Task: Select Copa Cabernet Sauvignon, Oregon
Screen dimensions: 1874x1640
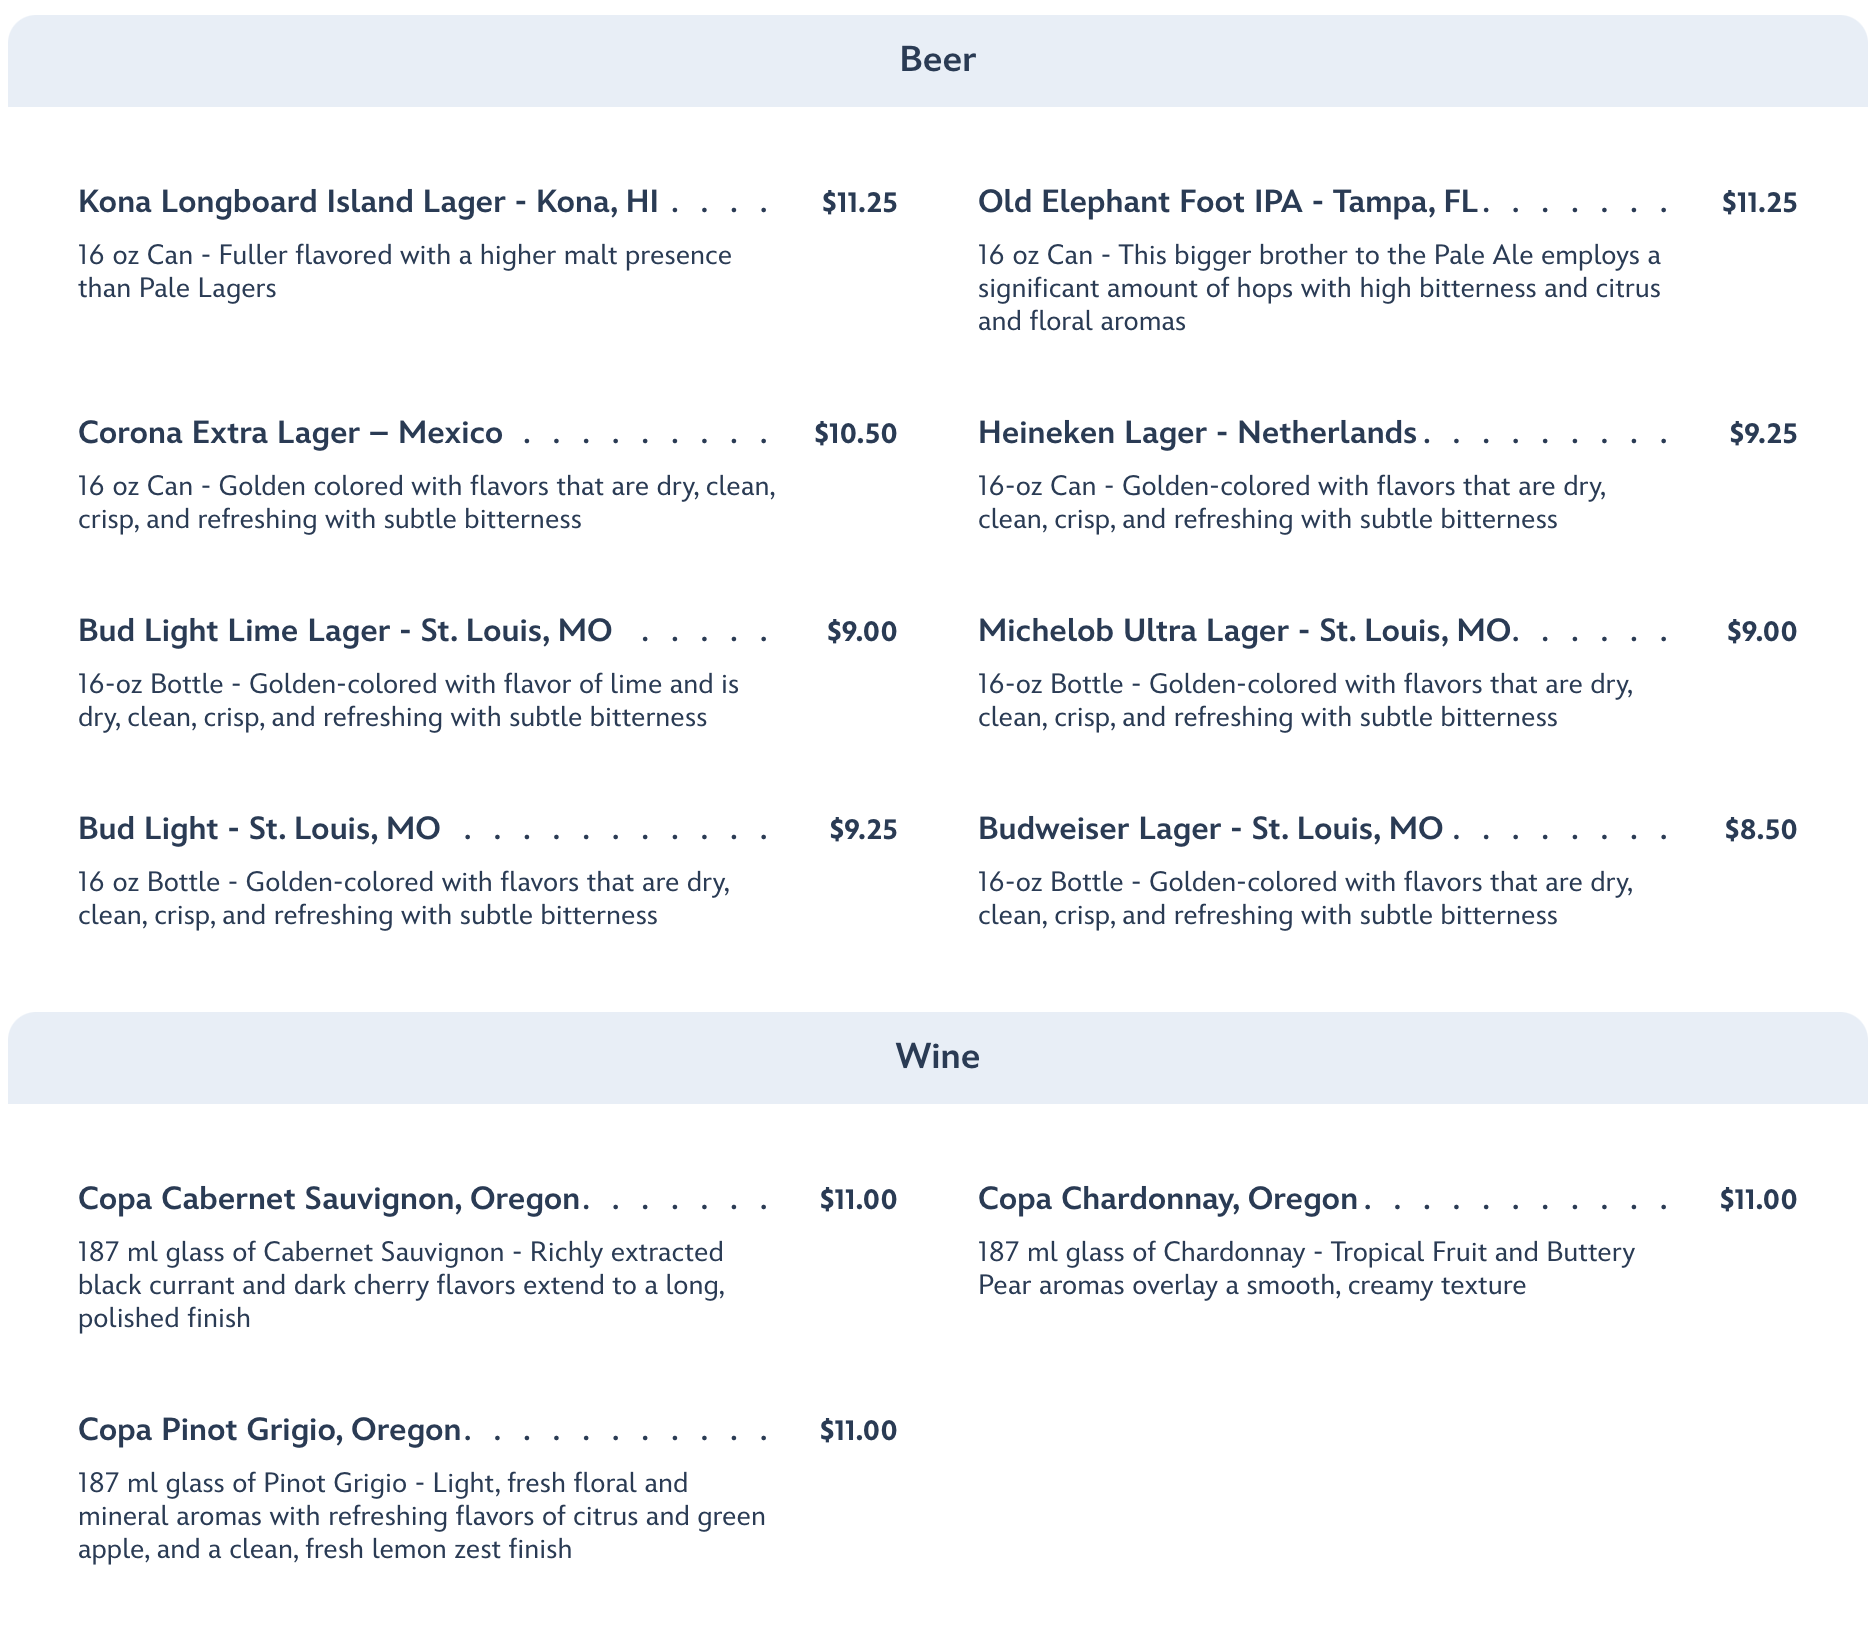Action: click(329, 1199)
